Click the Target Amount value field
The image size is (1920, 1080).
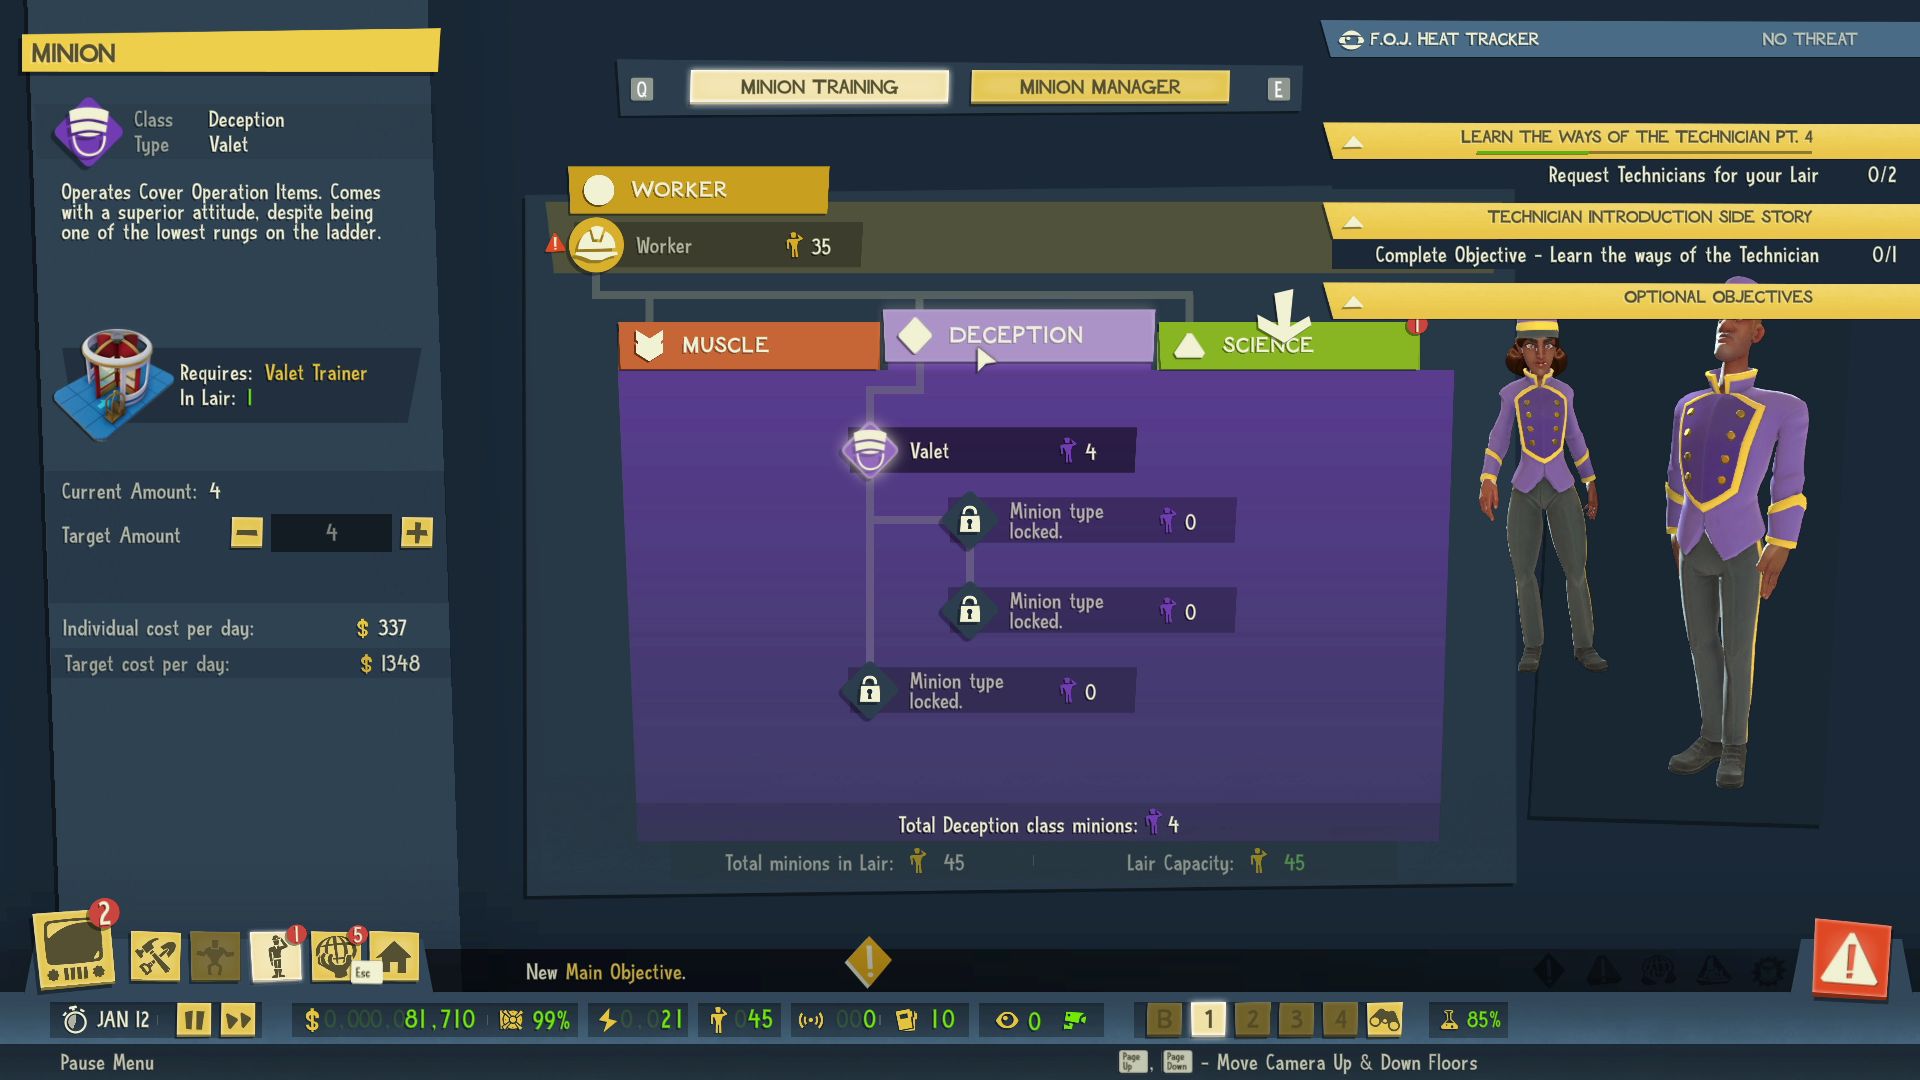point(331,533)
